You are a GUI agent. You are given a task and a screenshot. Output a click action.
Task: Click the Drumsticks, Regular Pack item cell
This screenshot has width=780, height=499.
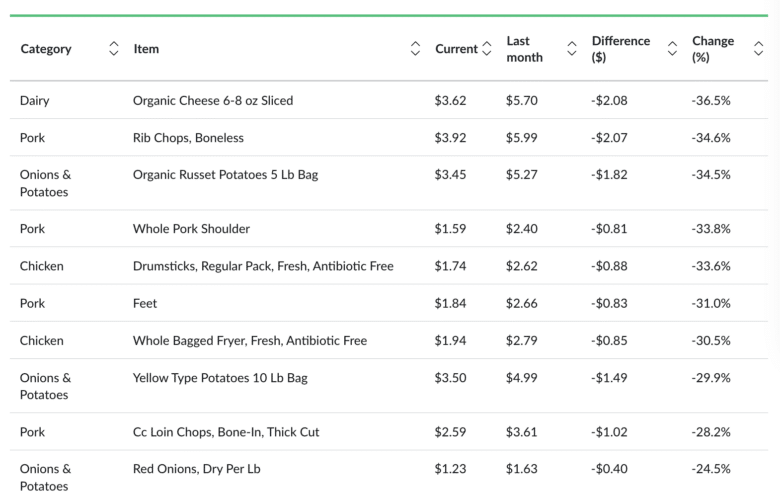[263, 266]
